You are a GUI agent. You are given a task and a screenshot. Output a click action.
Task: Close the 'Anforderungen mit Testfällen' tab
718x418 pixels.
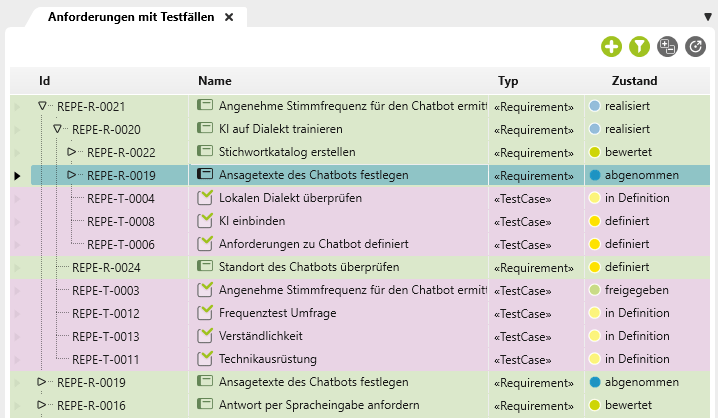pyautogui.click(x=229, y=18)
